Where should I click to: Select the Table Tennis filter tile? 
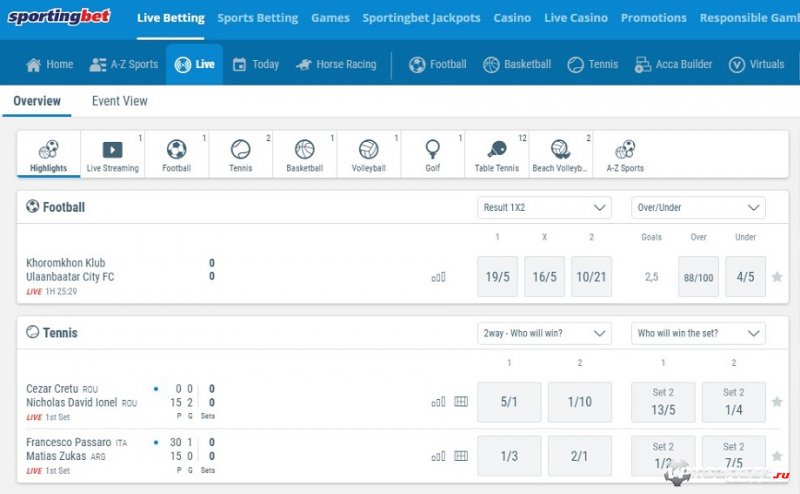click(496, 155)
